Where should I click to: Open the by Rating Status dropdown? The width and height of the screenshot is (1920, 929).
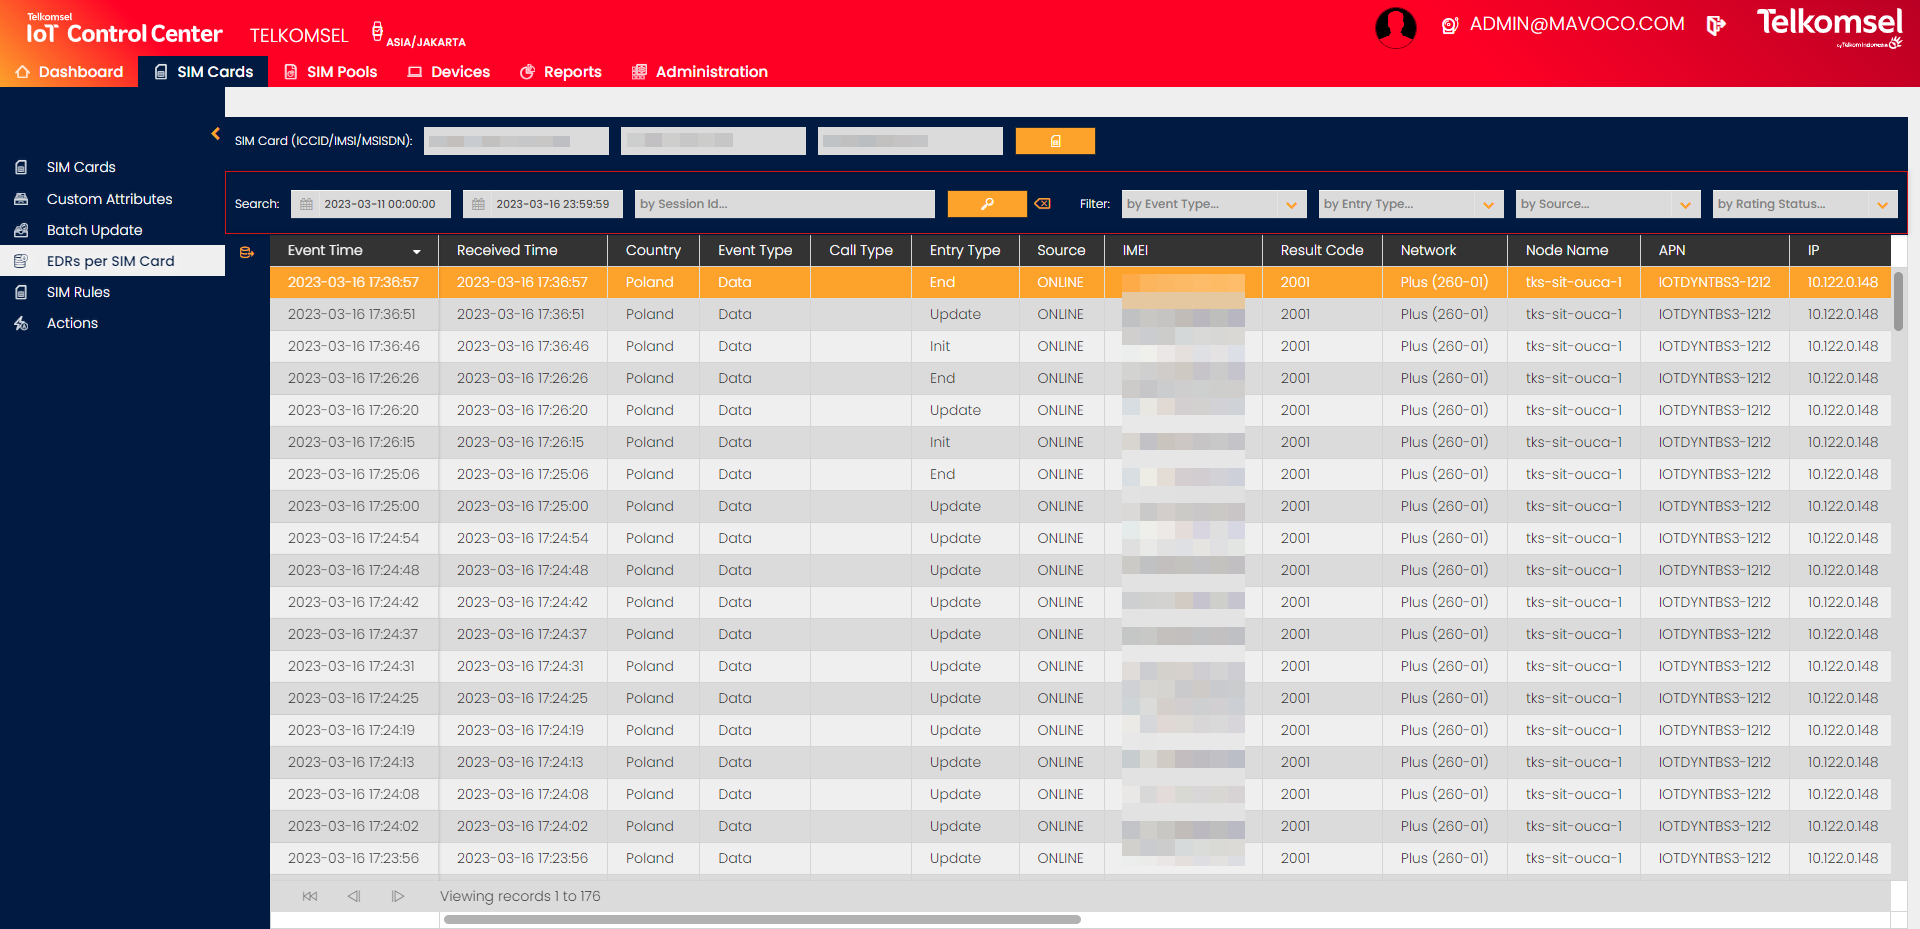click(x=1882, y=205)
